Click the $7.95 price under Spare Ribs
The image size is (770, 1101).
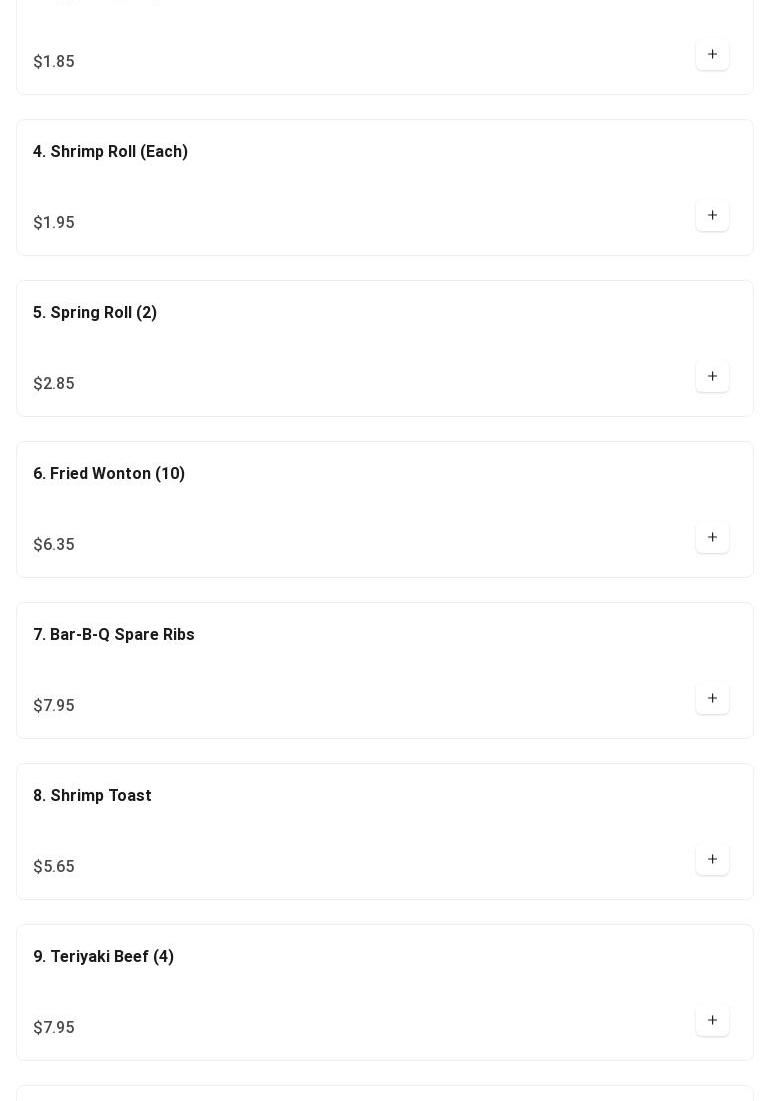tap(54, 706)
